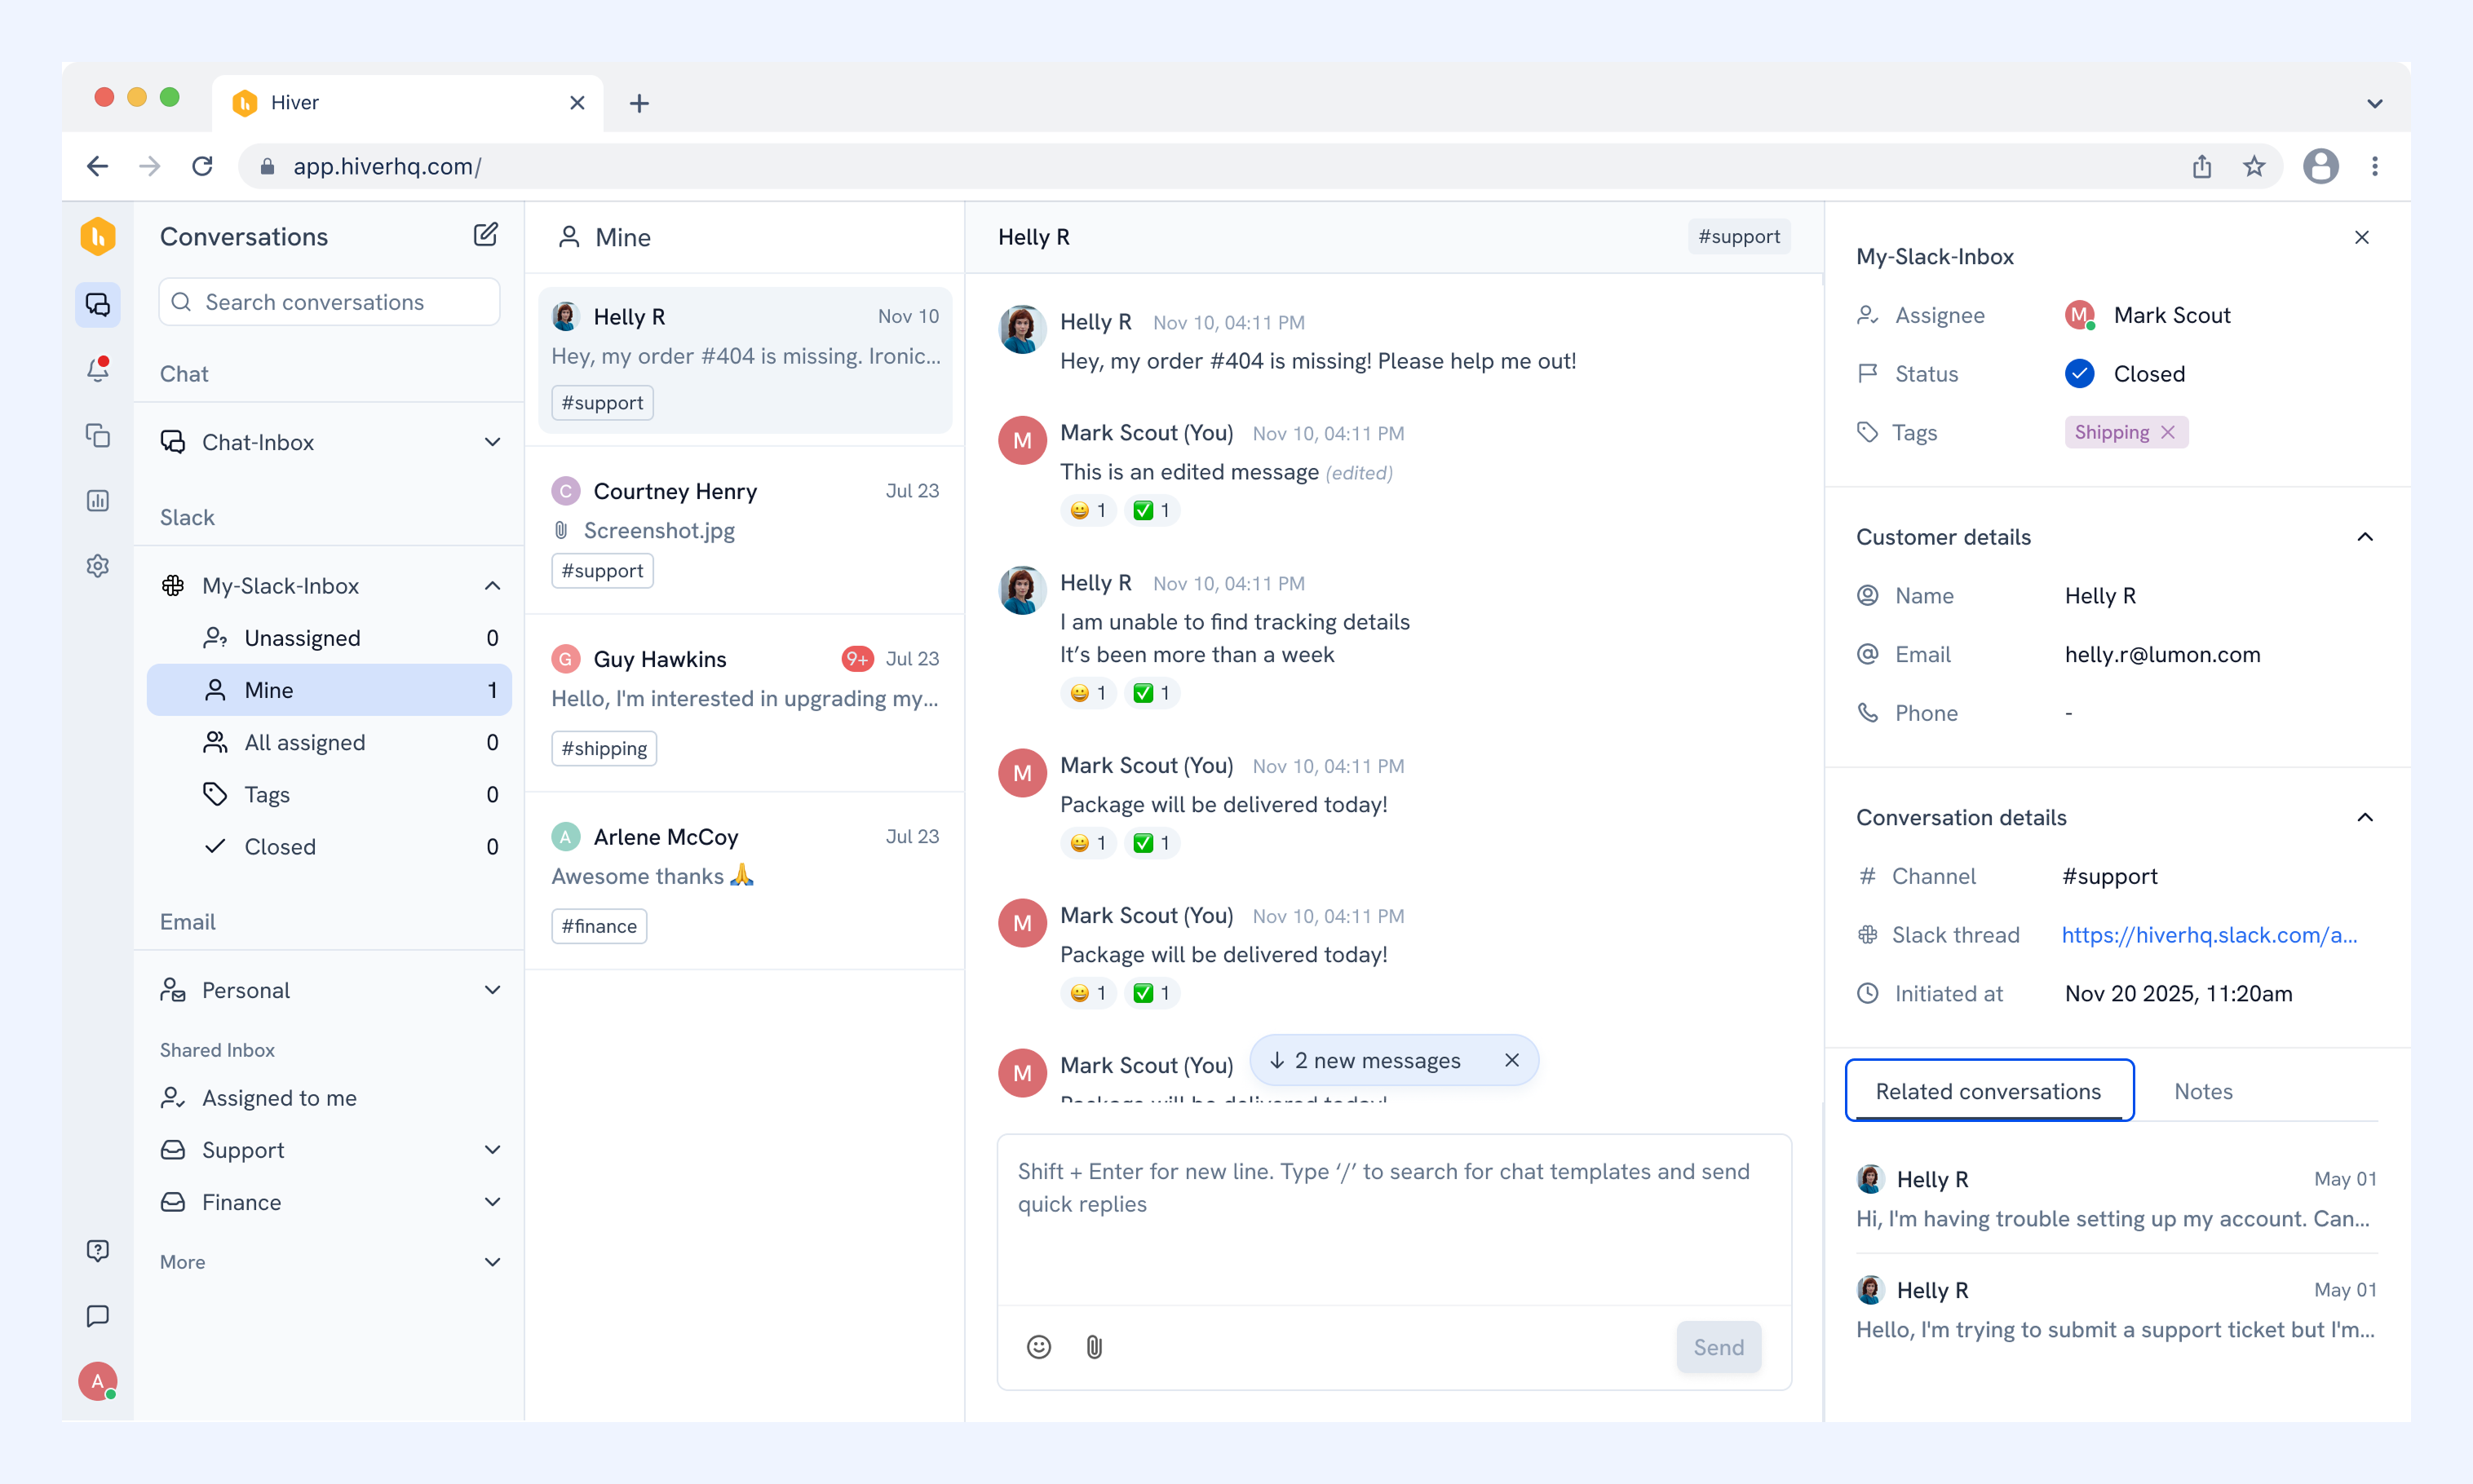
Task: Toggle the green checkmark reaction on edited message
Action: pyautogui.click(x=1152, y=510)
